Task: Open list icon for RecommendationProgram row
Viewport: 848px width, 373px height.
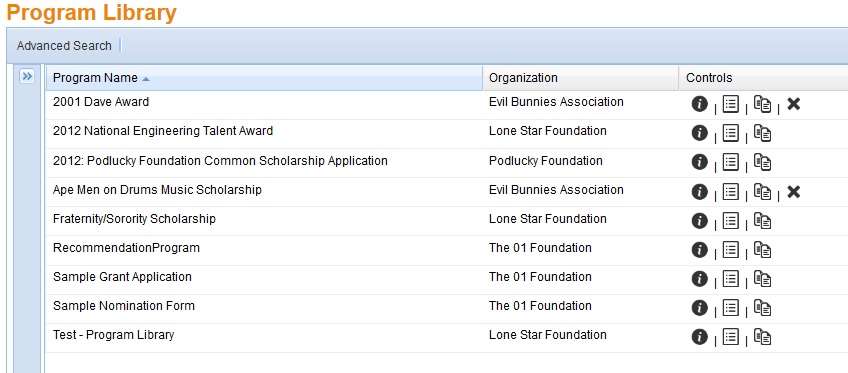Action: pyautogui.click(x=731, y=250)
